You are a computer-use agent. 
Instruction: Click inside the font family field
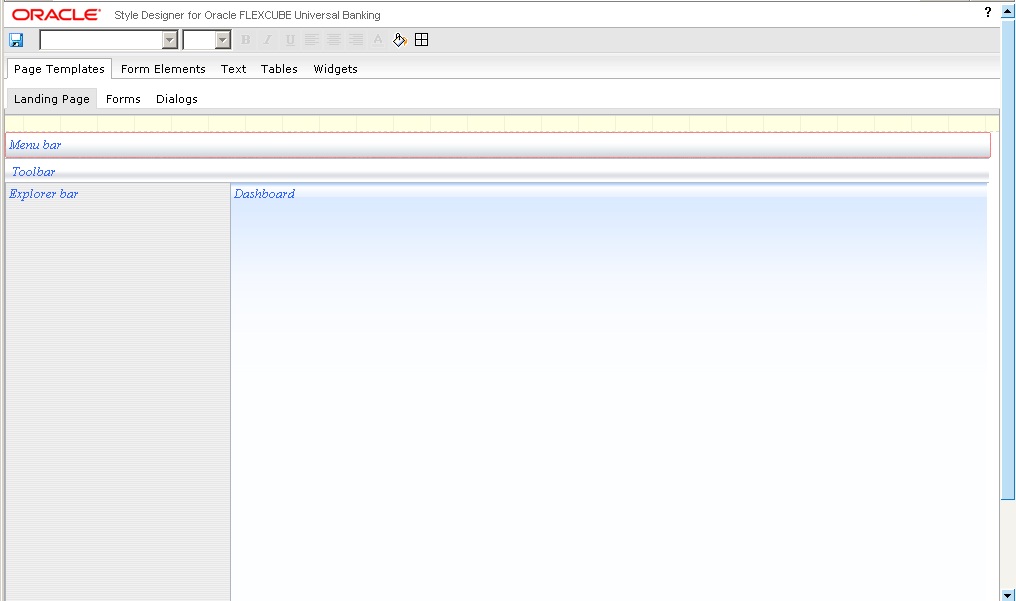point(101,40)
